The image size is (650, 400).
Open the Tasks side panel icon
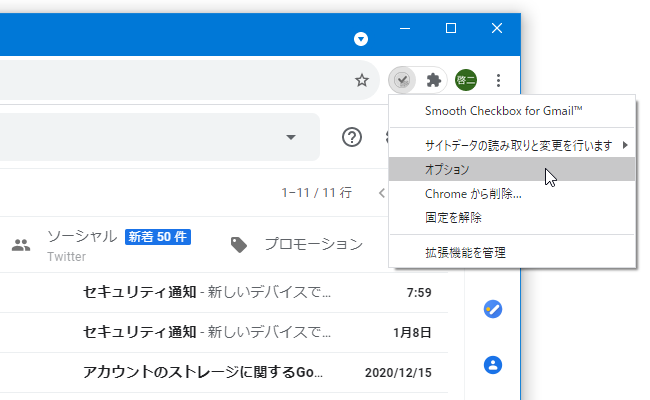pos(493,309)
